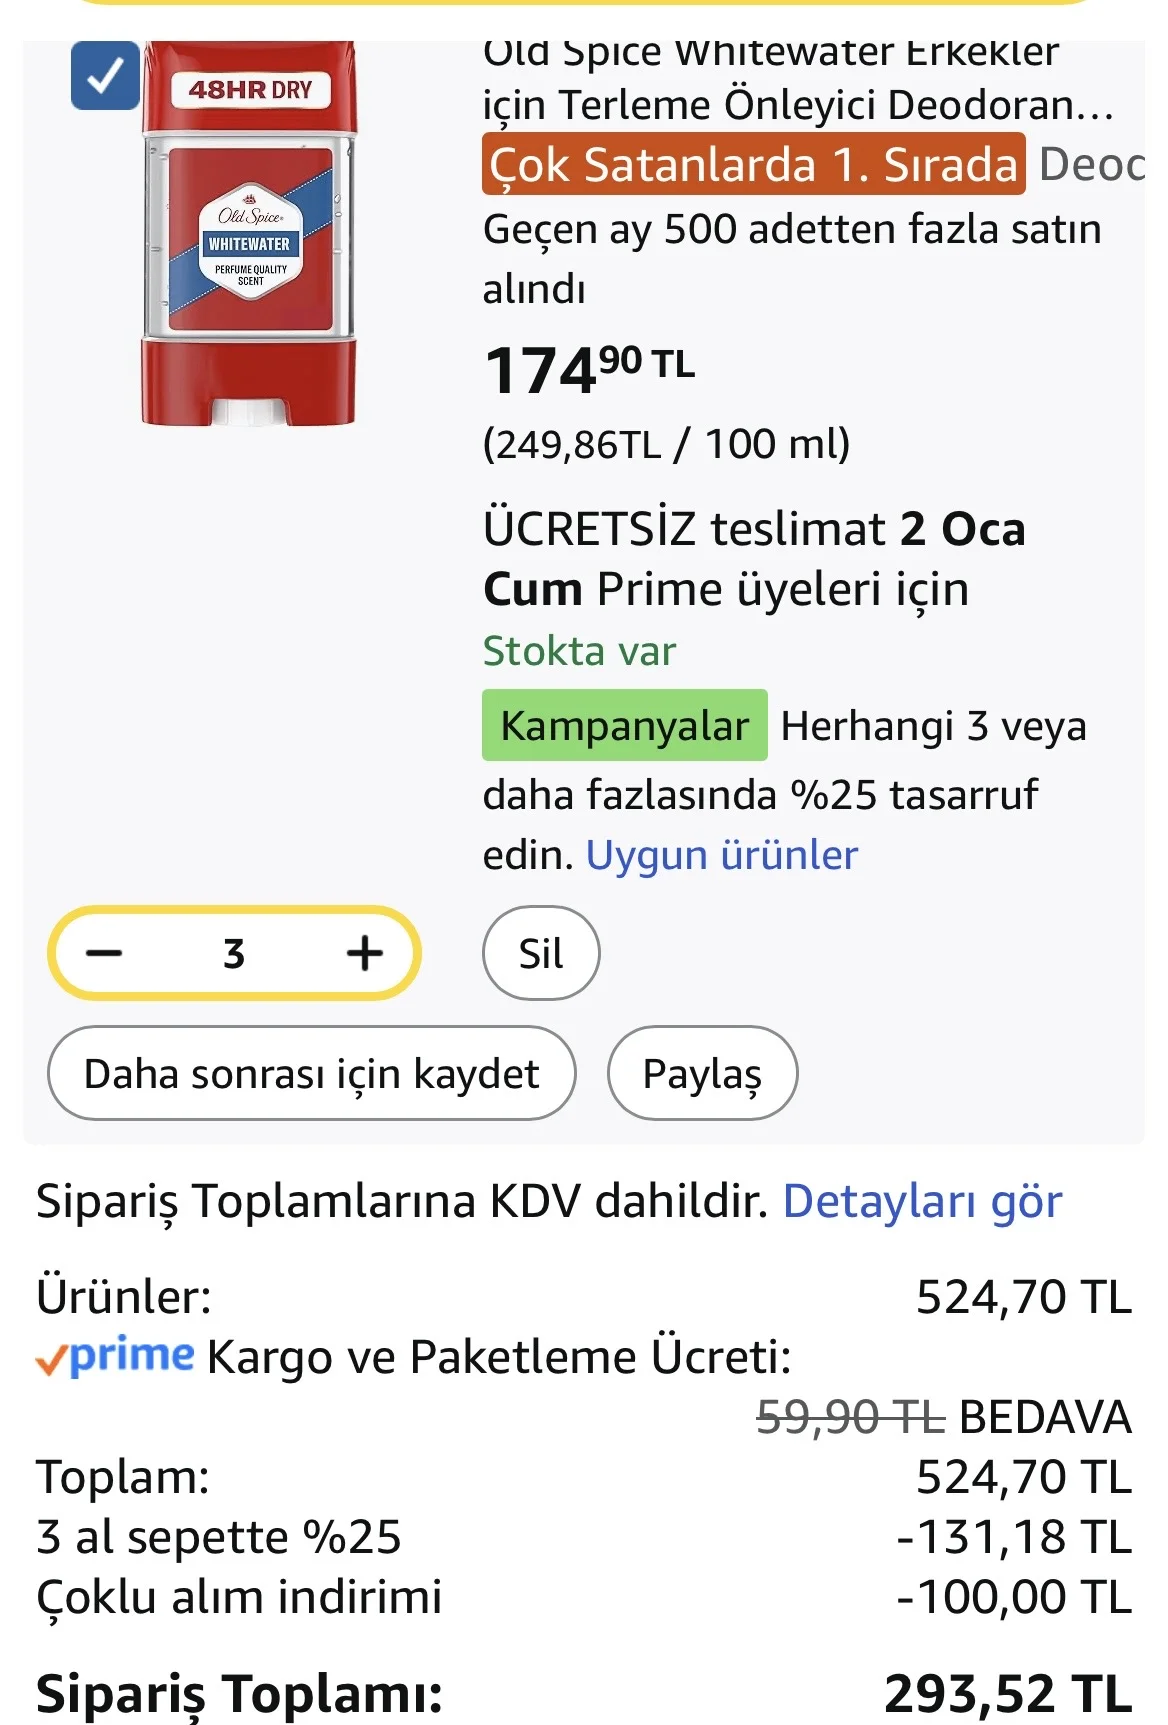Decrease quantity with the minus icon

[x=104, y=953]
